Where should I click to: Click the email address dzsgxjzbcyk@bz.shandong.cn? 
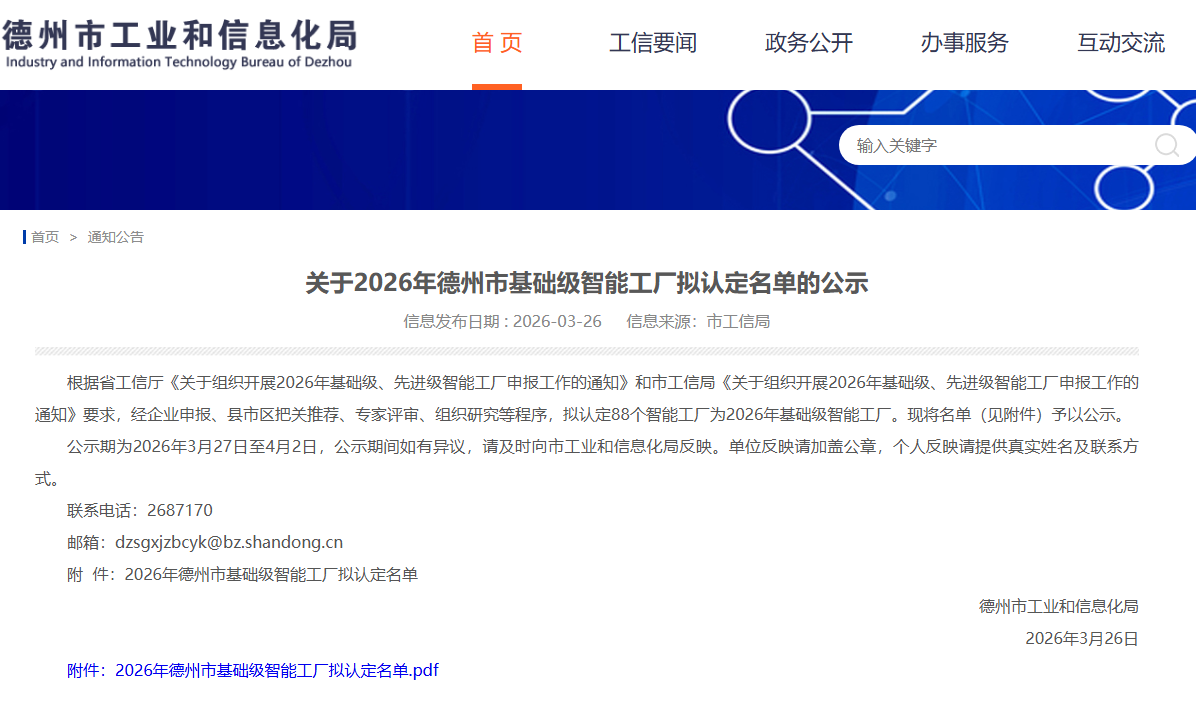coord(229,542)
